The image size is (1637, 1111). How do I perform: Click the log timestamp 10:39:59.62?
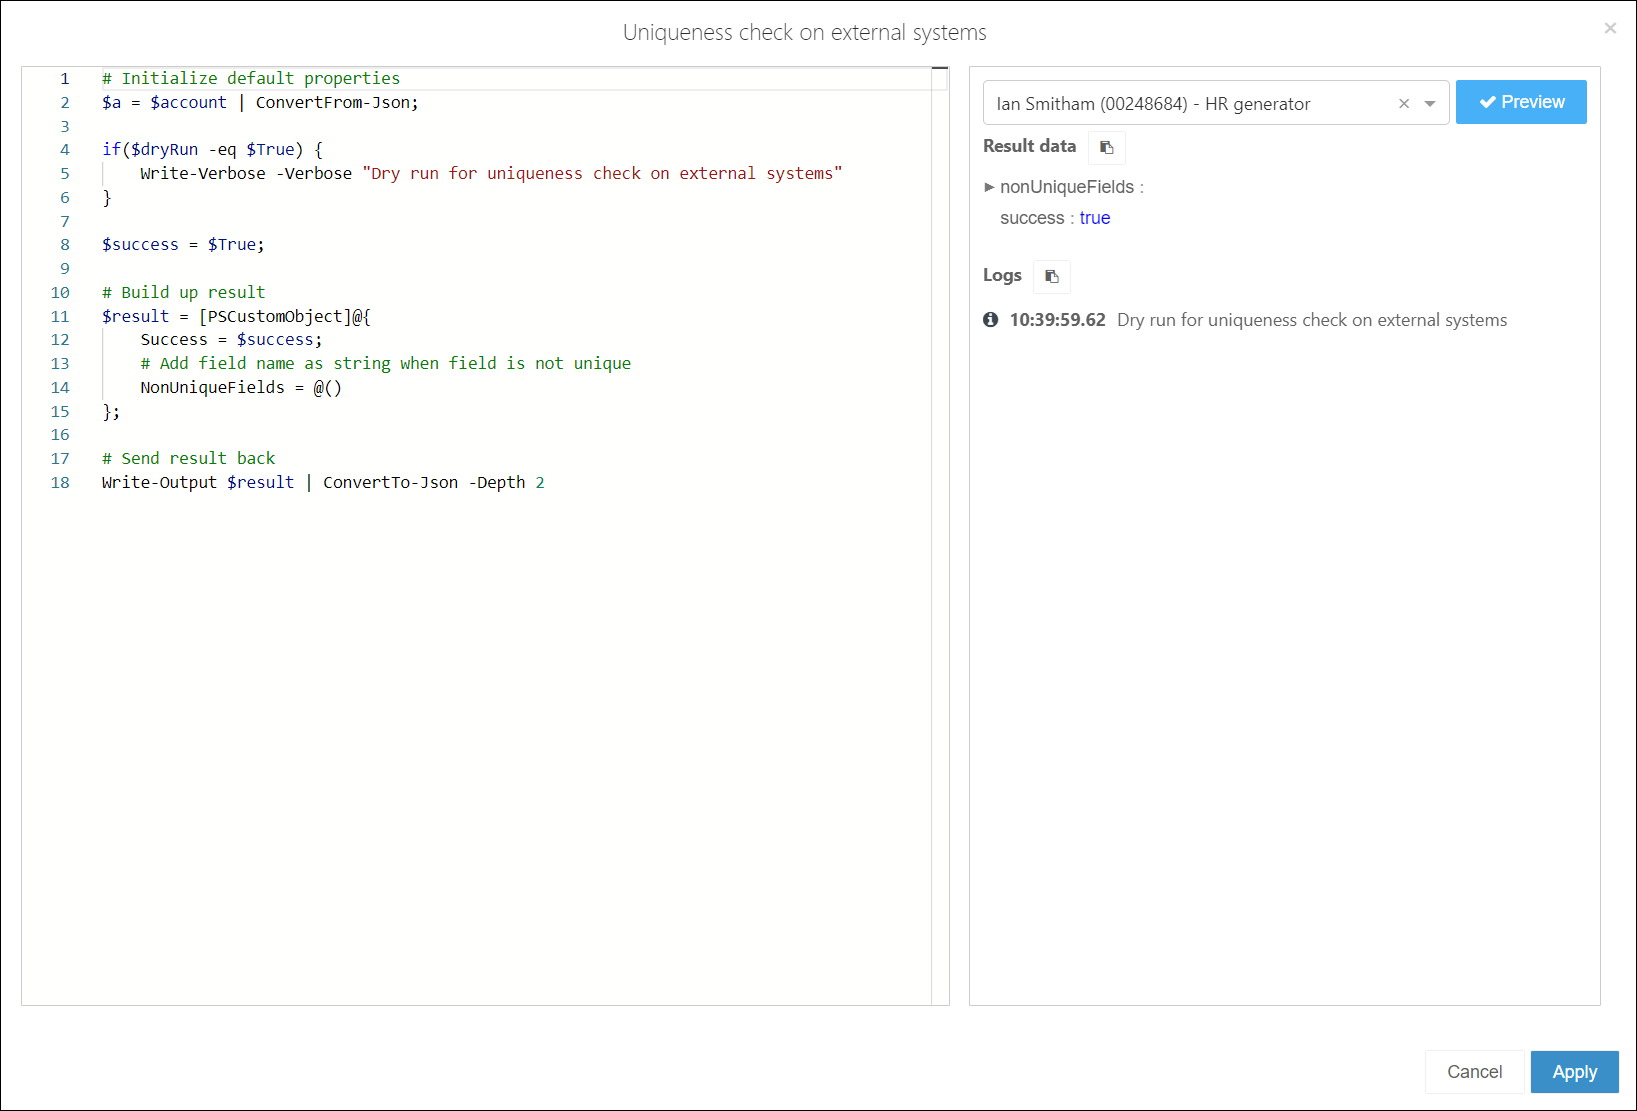1057,320
